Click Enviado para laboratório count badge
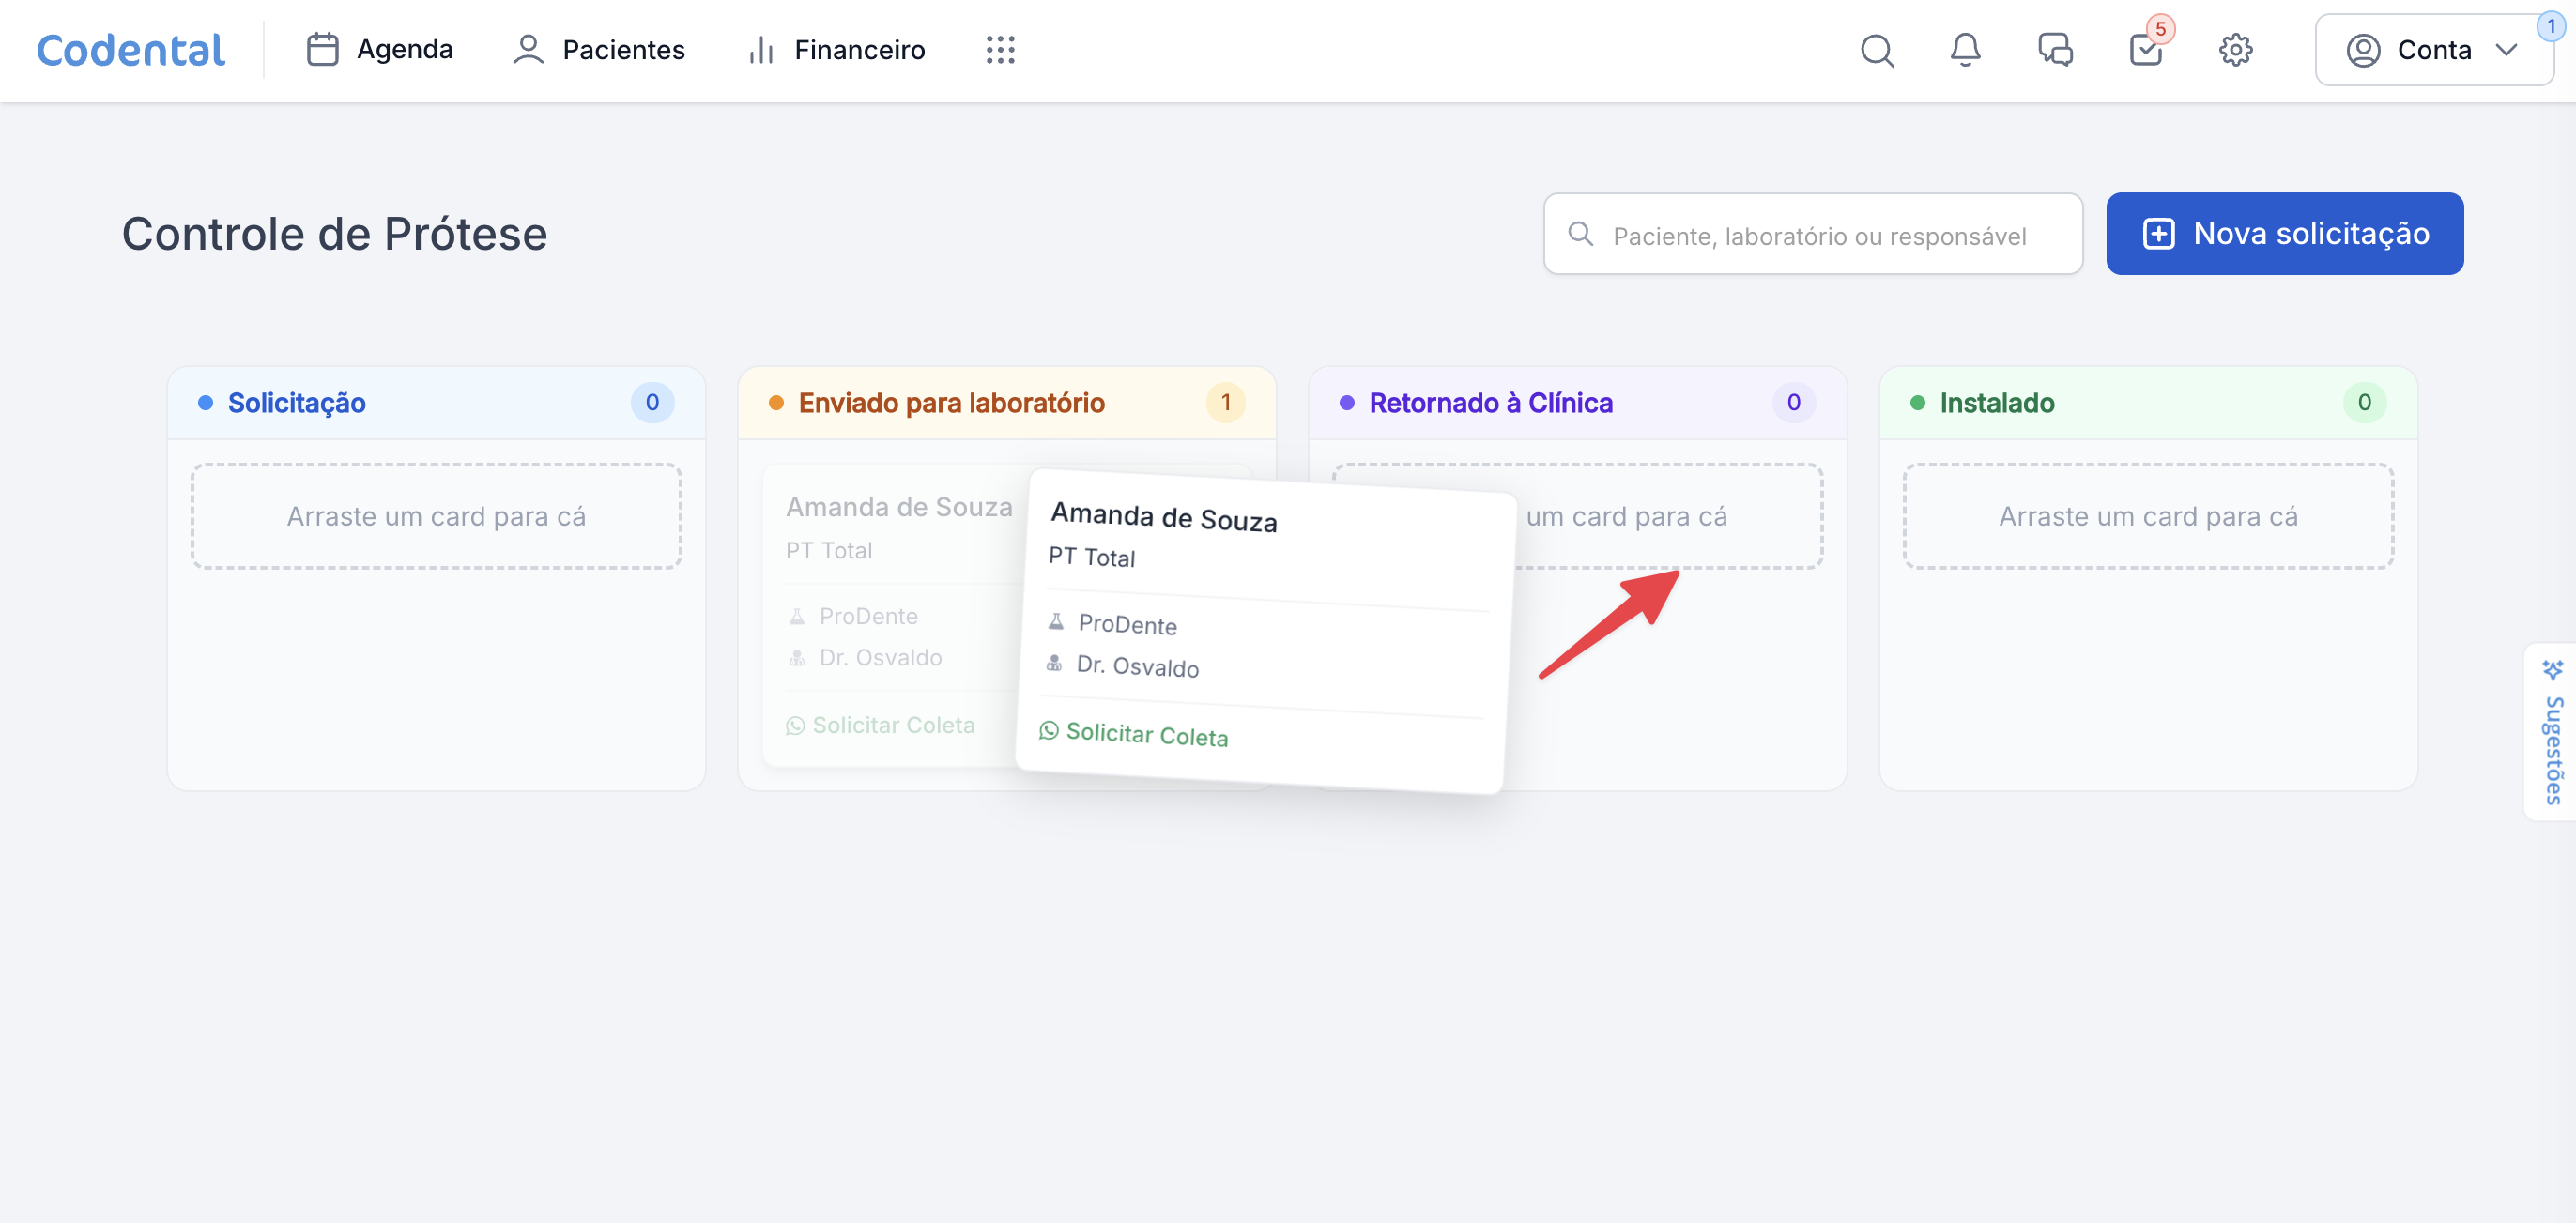 (x=1225, y=403)
